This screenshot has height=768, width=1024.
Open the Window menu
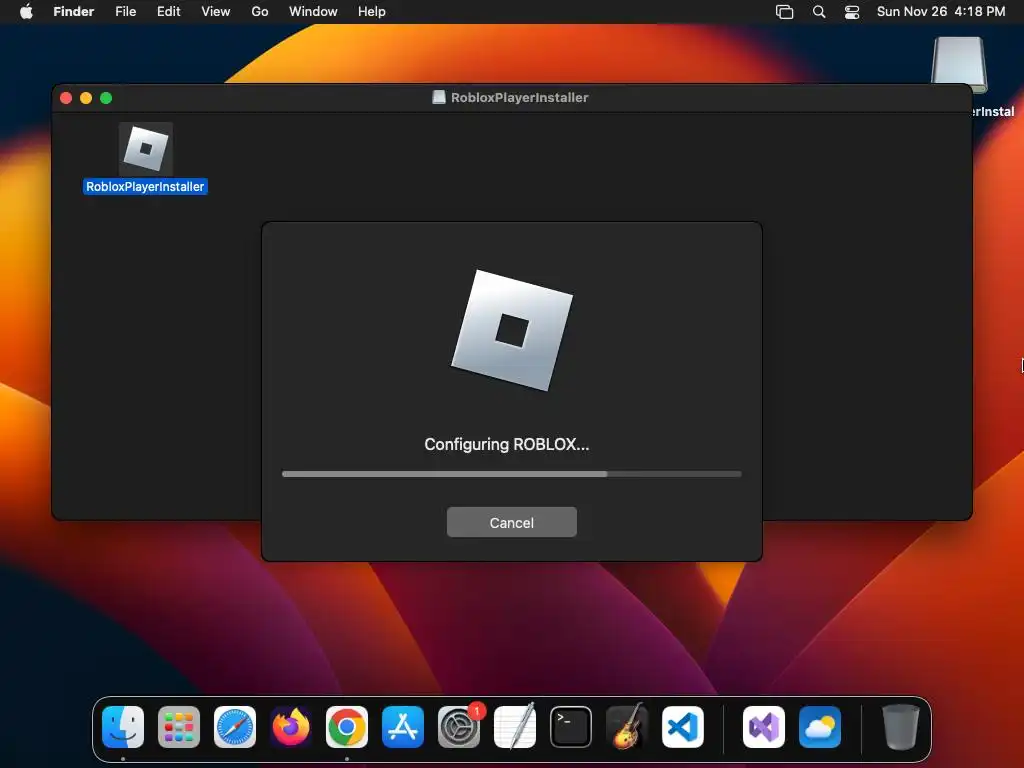(x=313, y=12)
